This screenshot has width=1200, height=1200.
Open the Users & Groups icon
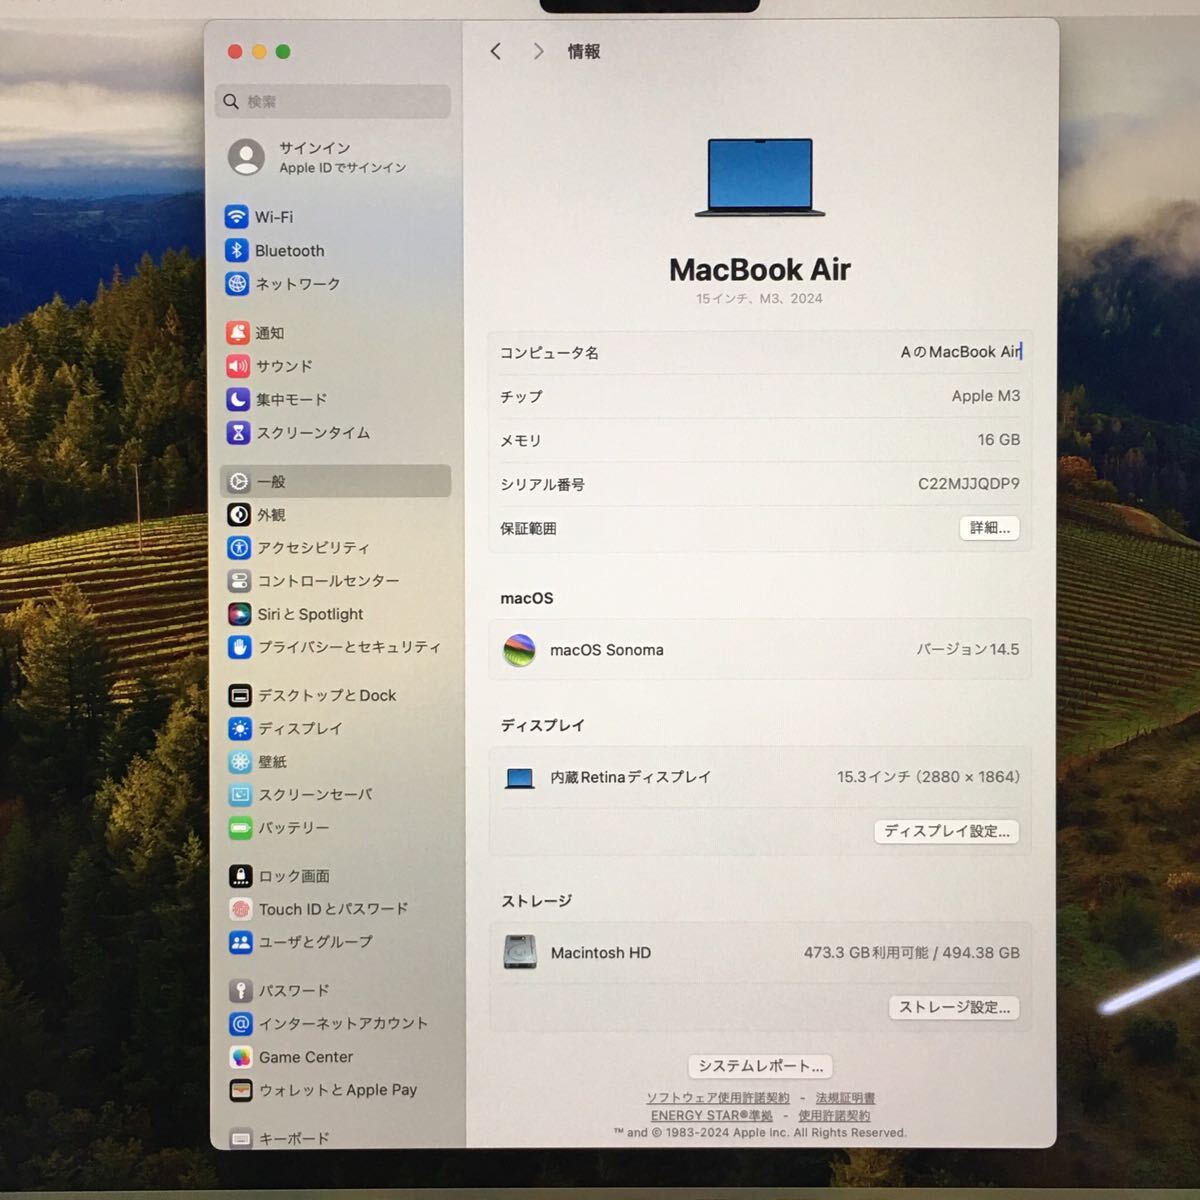241,942
